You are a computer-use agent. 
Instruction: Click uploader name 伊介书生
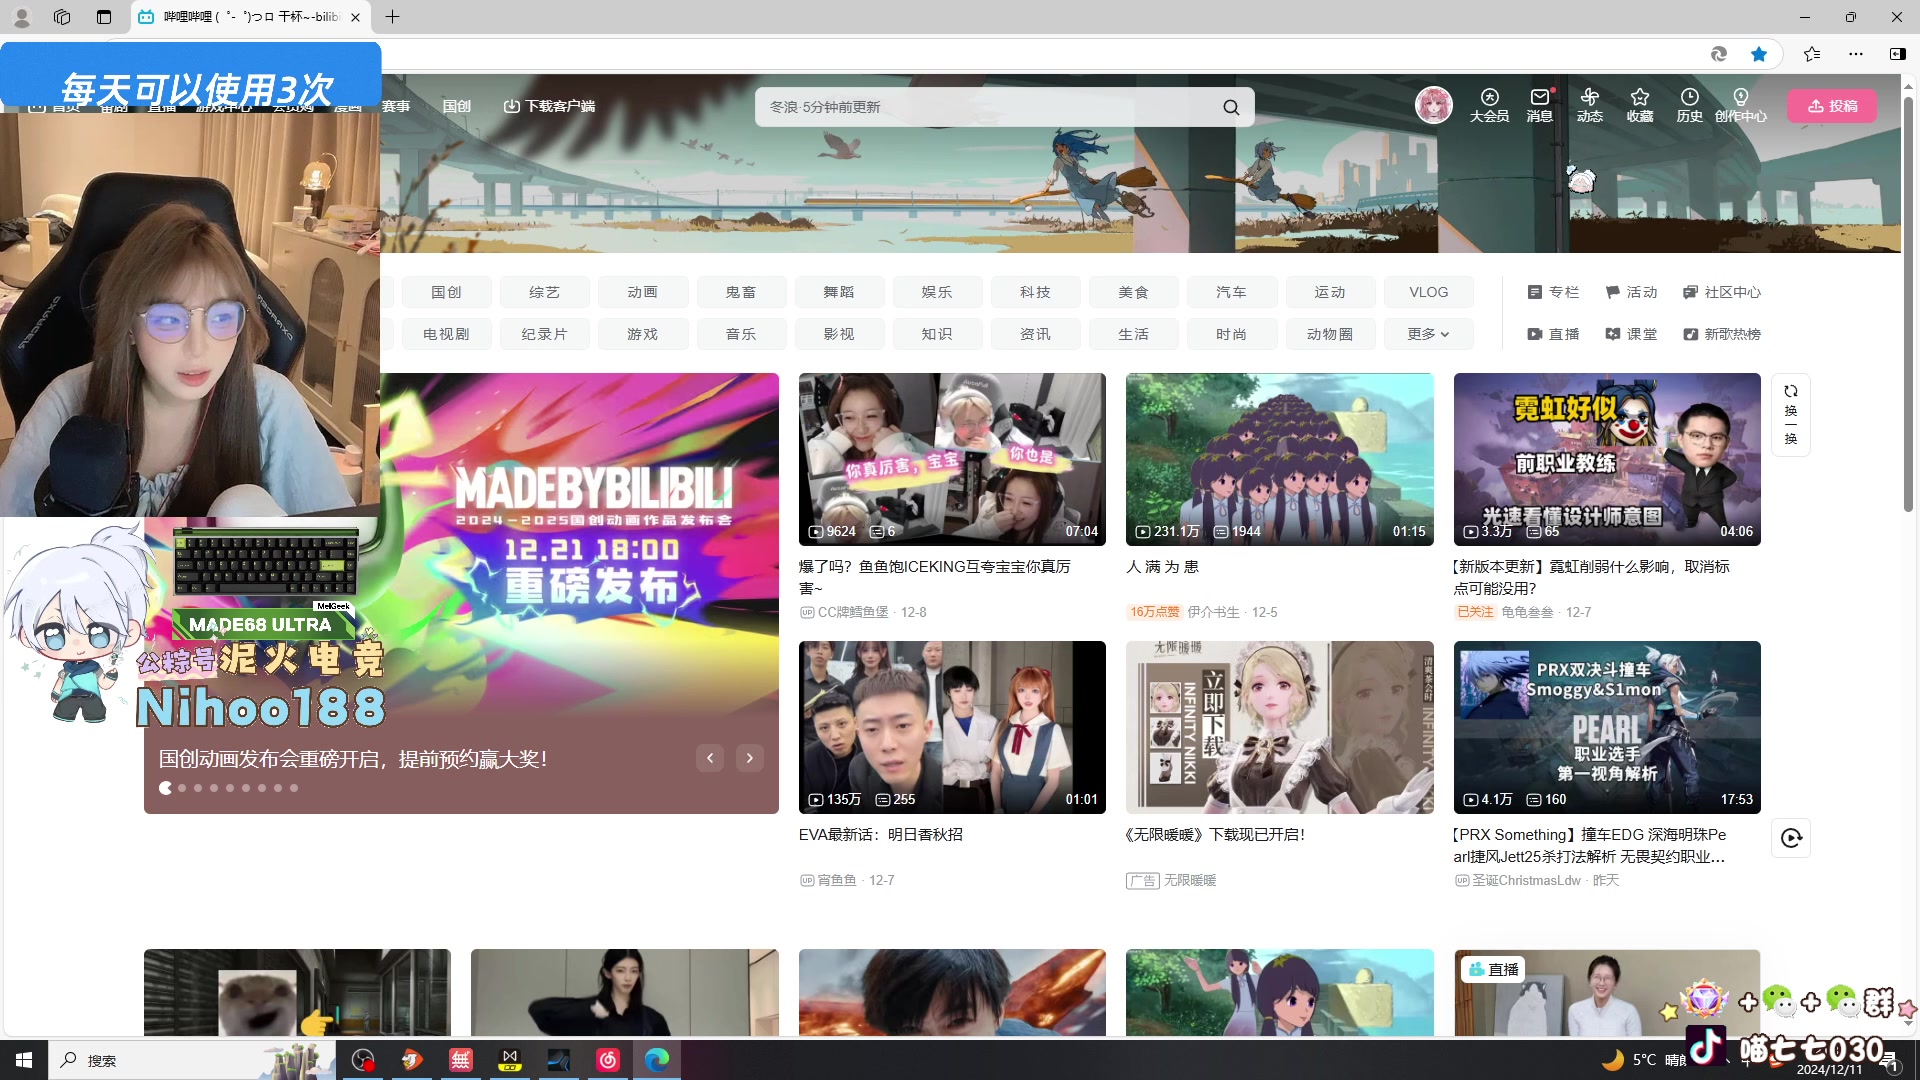(x=1213, y=612)
